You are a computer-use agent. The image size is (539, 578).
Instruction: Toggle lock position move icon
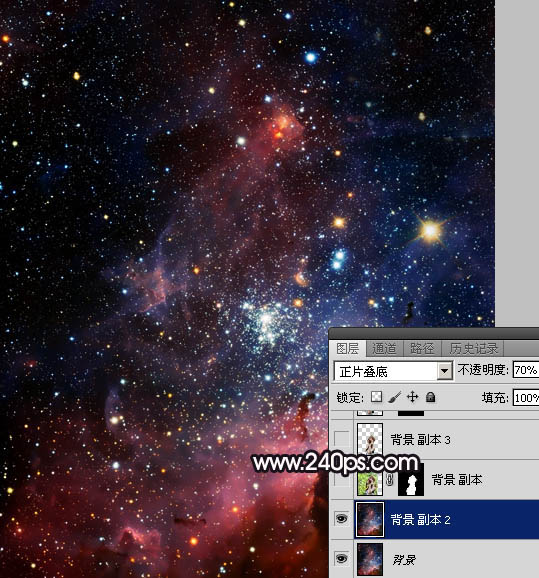click(x=412, y=397)
